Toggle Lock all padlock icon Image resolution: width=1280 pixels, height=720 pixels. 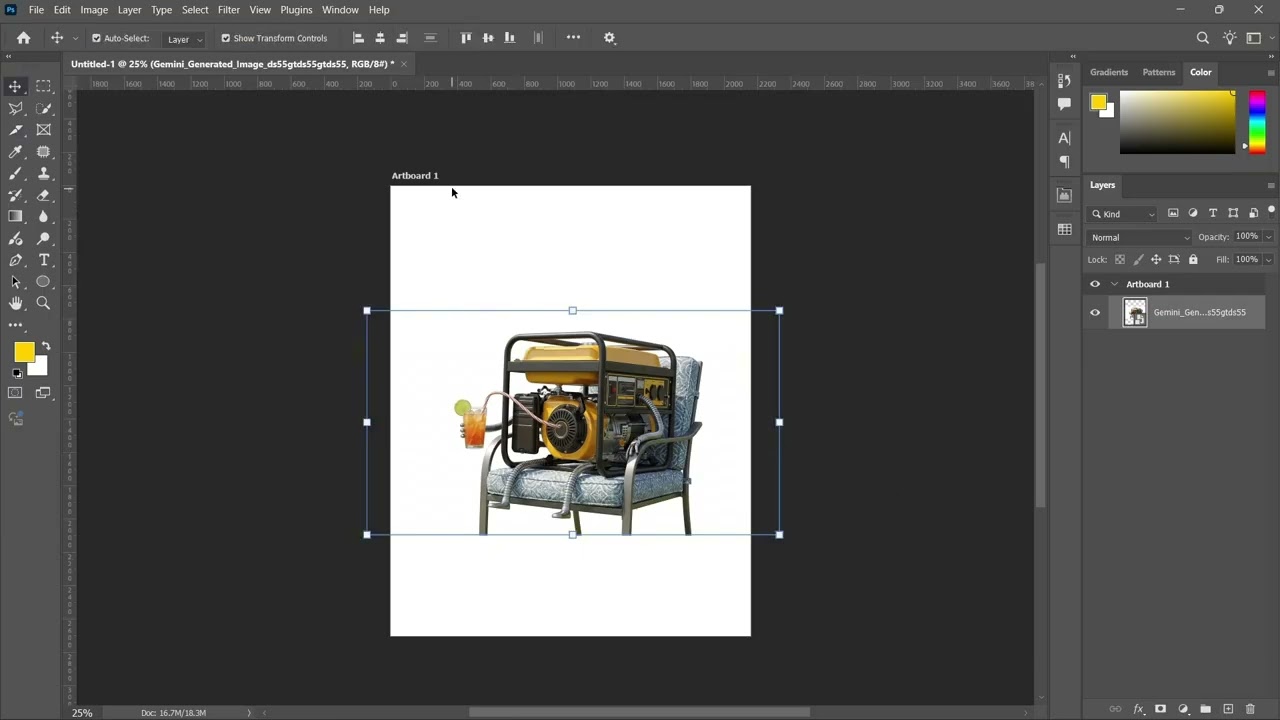[1193, 260]
